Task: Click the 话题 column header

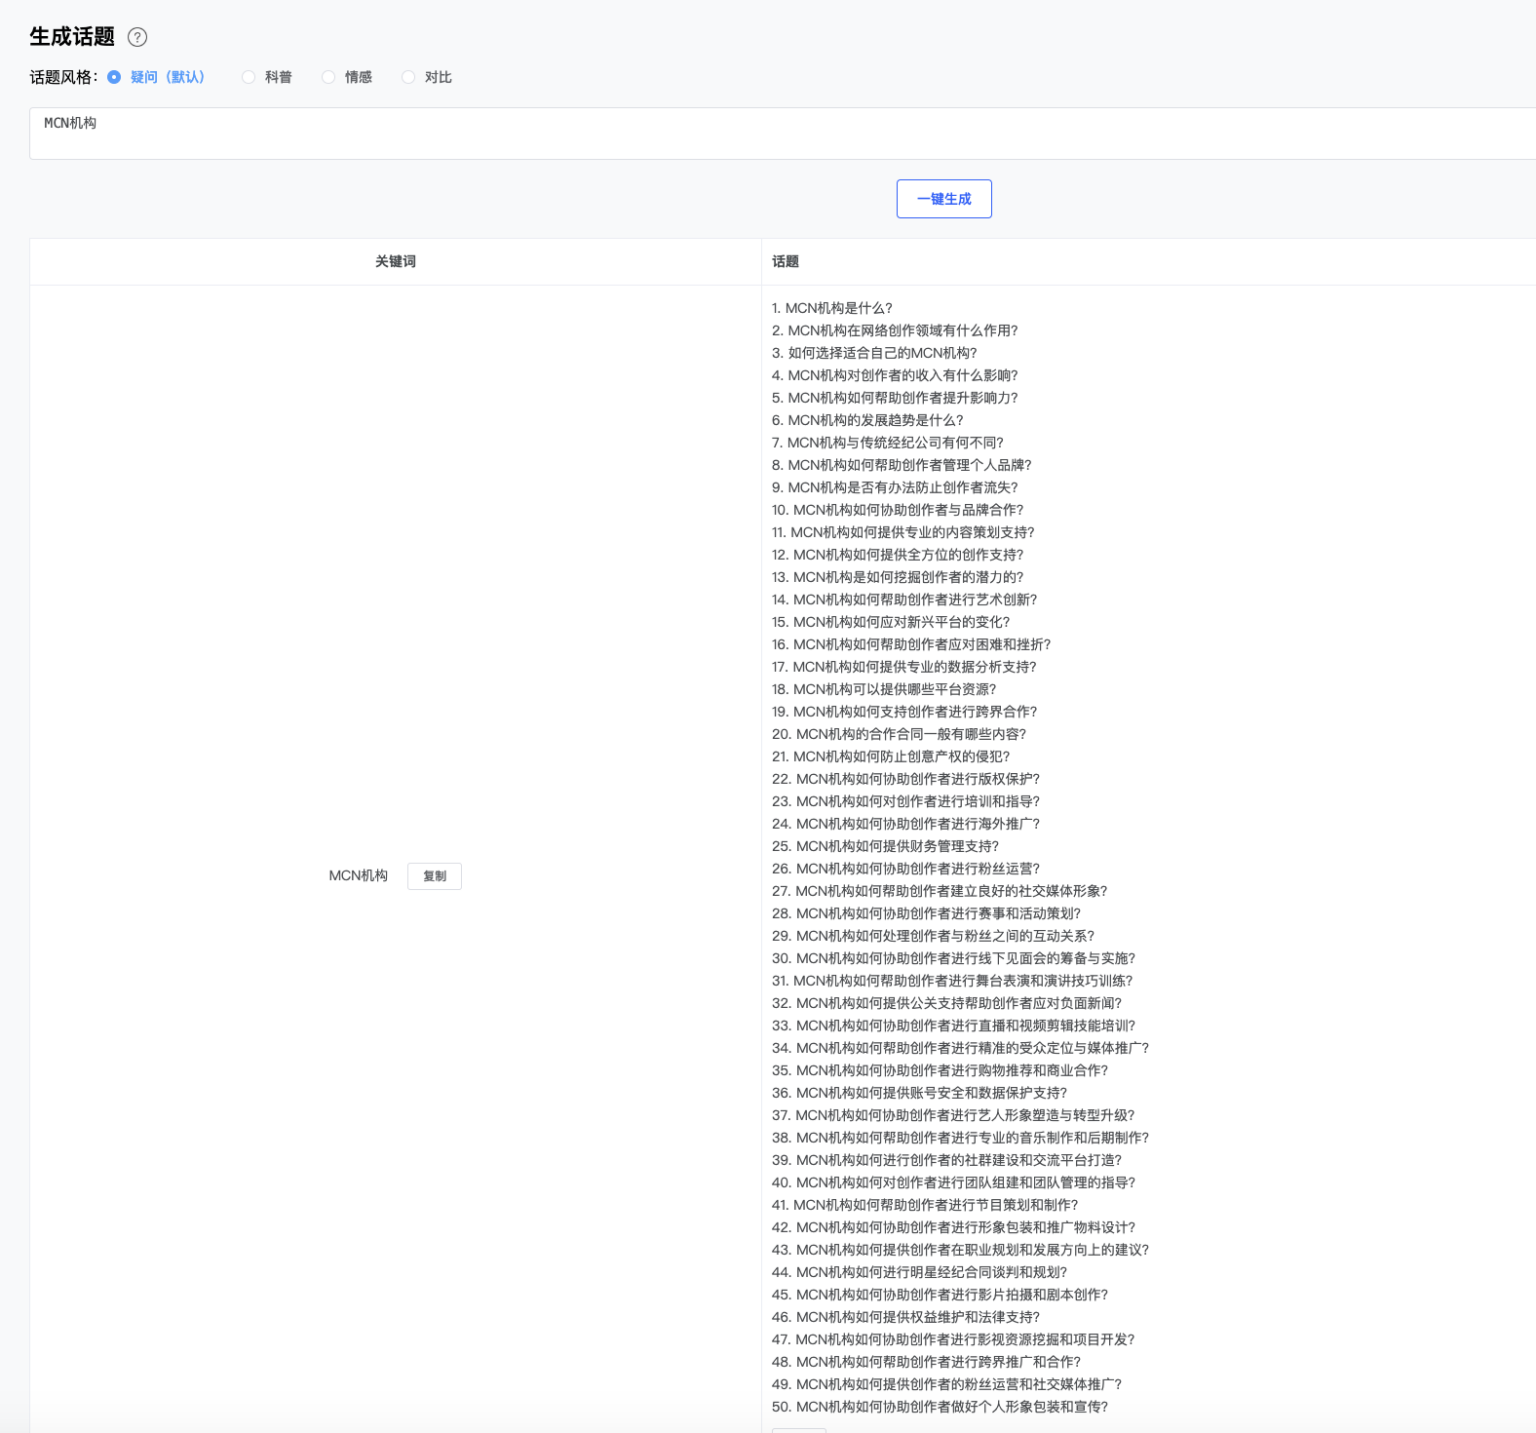Action: [785, 261]
